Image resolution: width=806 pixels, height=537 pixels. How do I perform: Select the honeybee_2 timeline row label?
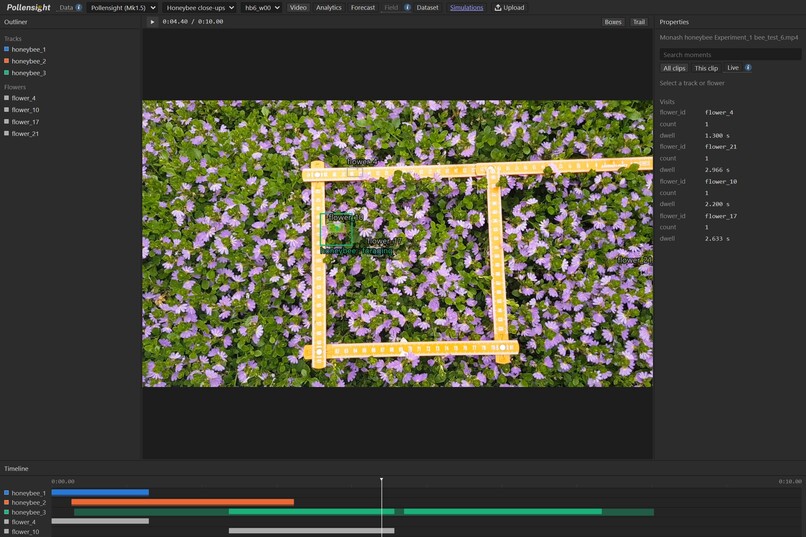point(28,503)
